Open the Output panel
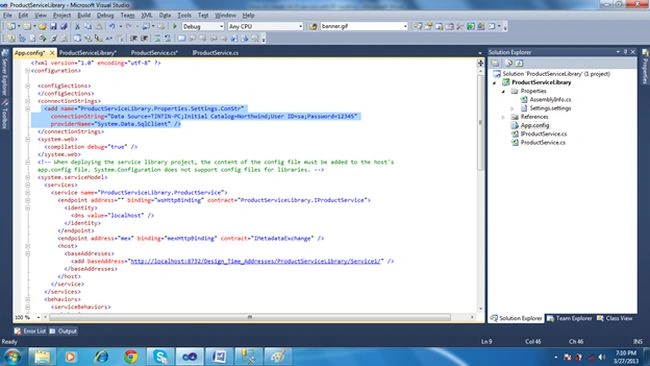The height and width of the screenshot is (366, 650). [63, 331]
